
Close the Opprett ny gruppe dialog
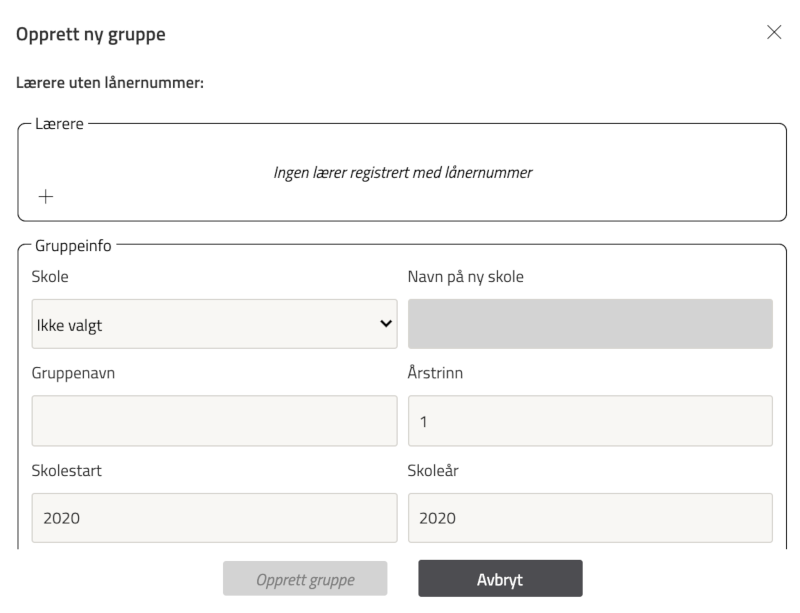click(773, 33)
